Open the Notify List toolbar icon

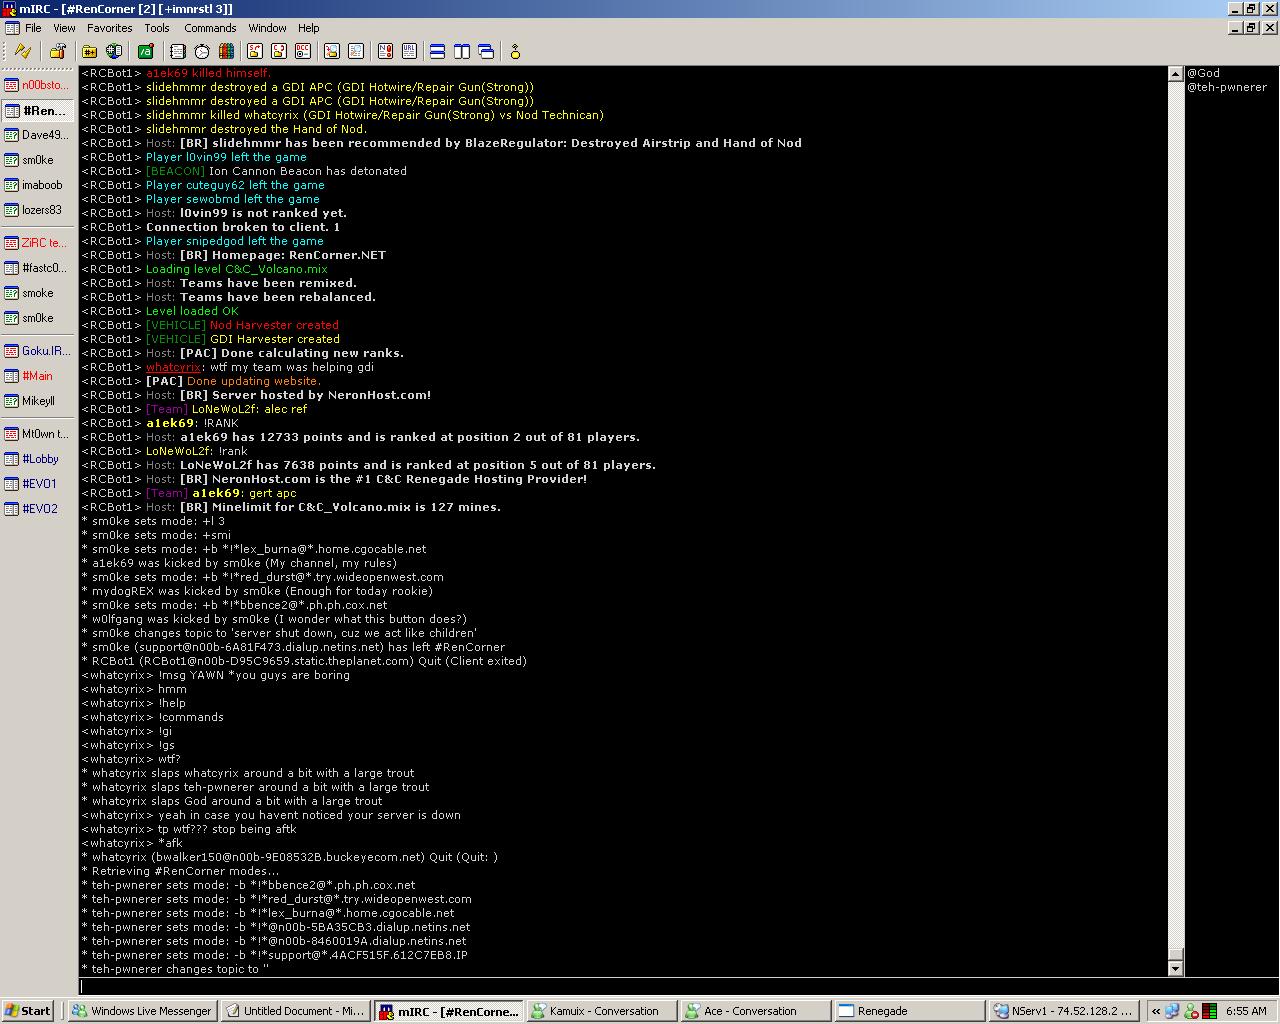[385, 51]
